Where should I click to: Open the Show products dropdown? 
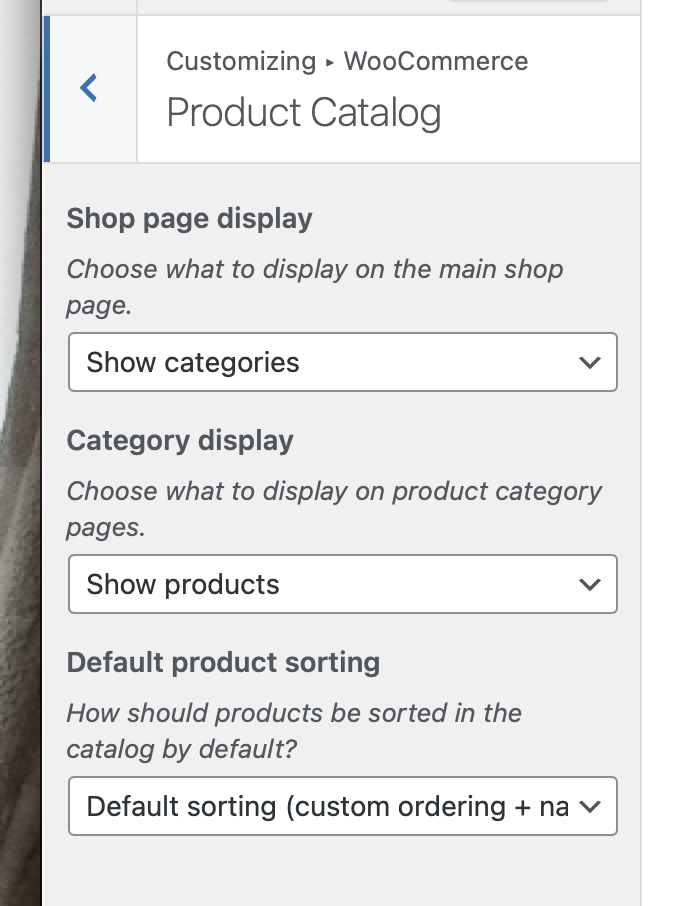tap(342, 584)
